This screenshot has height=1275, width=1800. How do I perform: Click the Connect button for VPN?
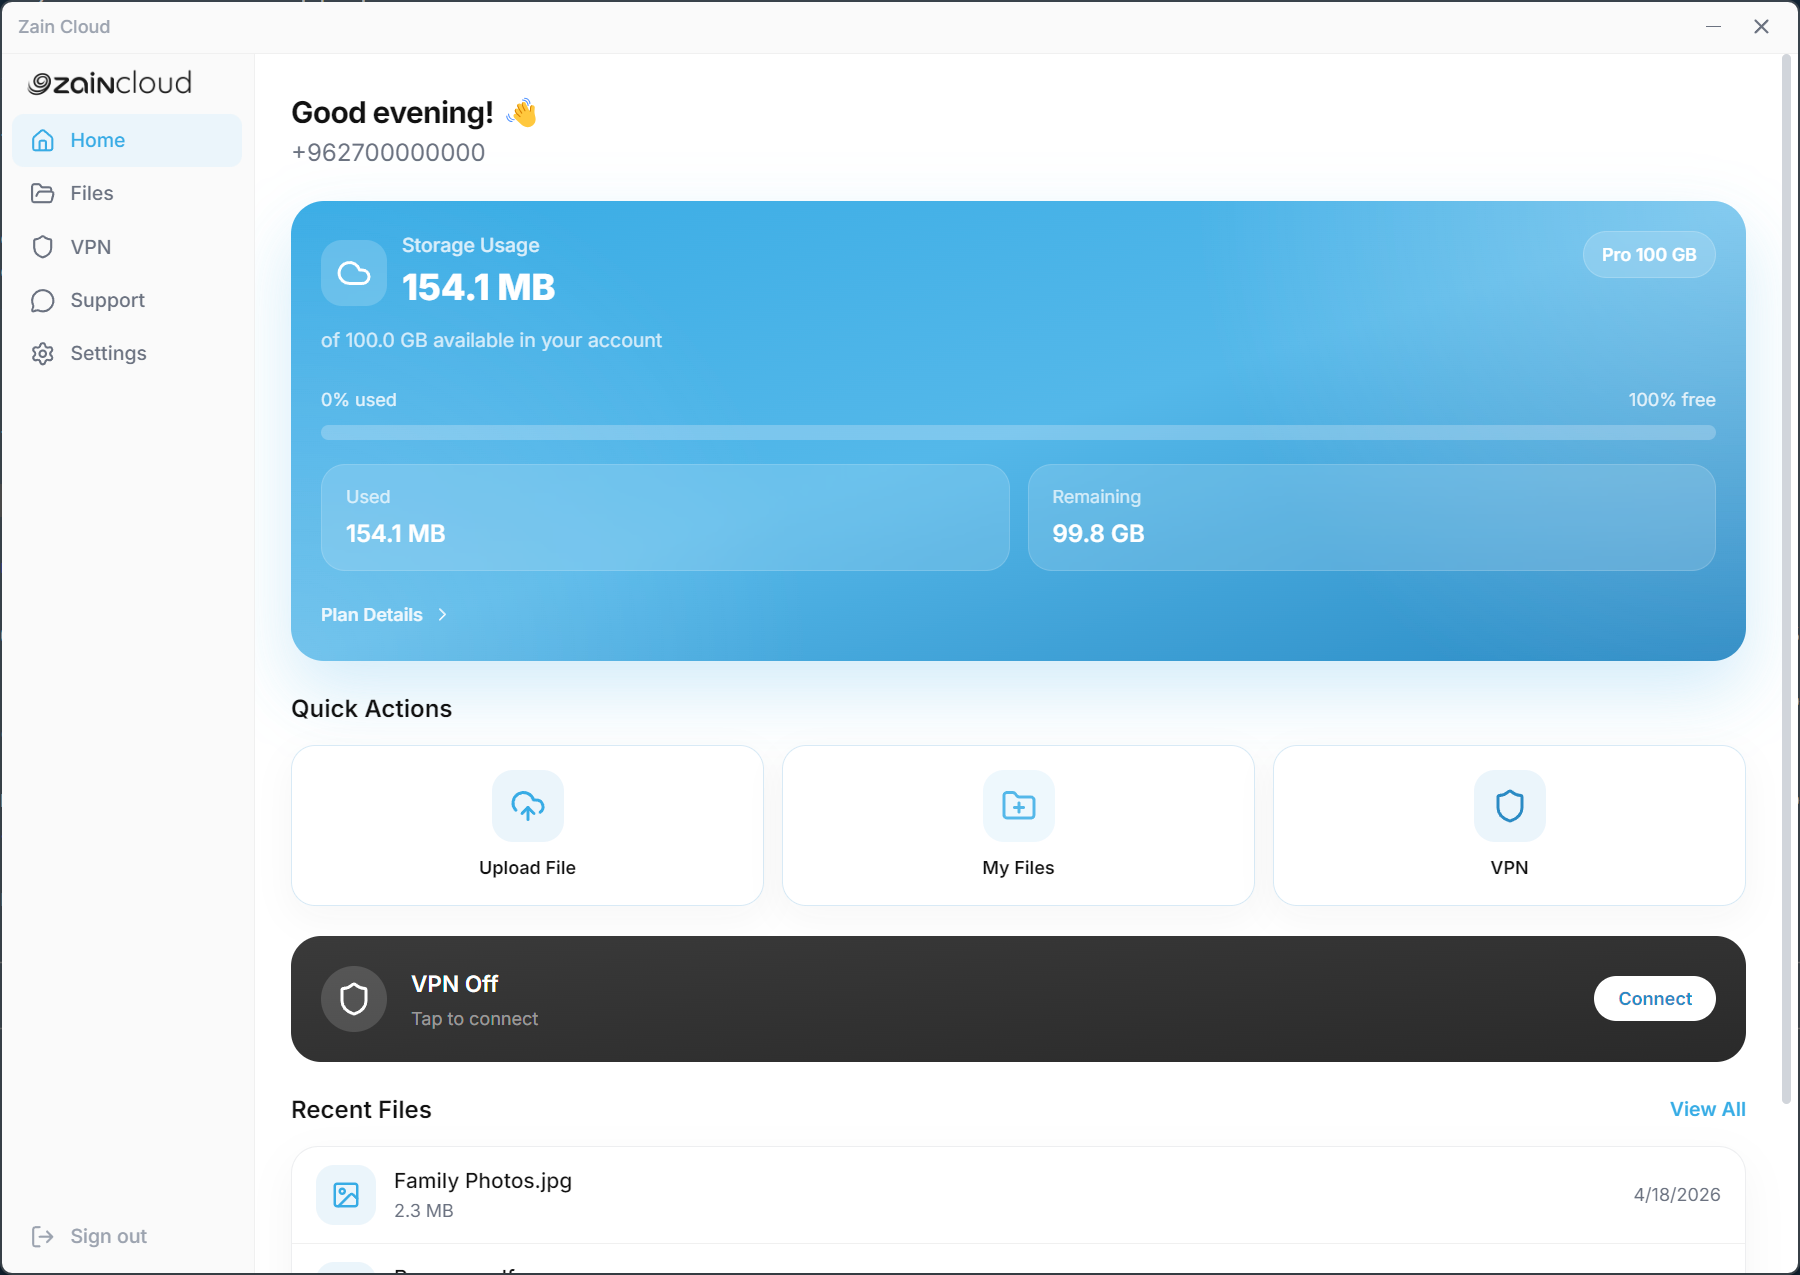(x=1655, y=999)
